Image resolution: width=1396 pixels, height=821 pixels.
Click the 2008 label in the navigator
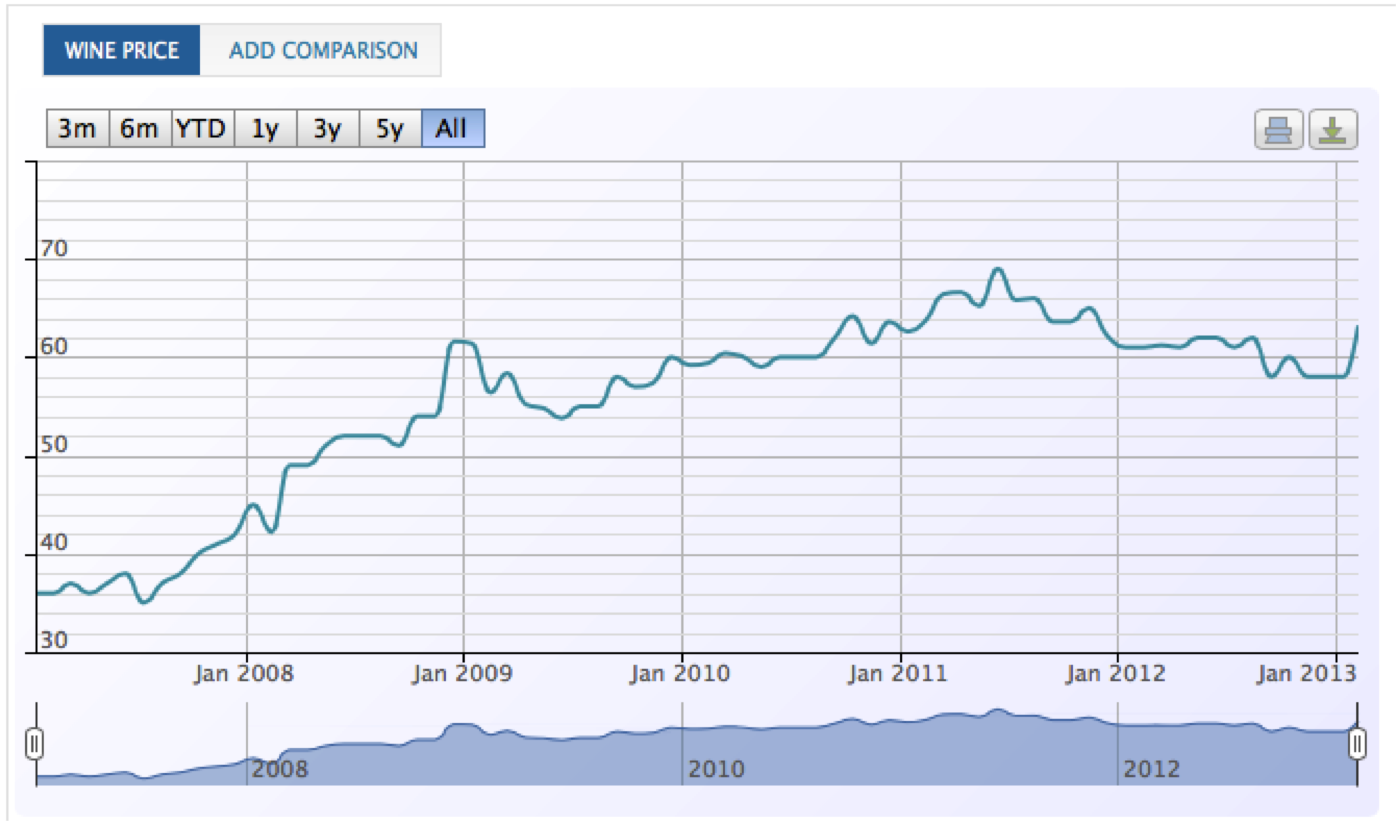pos(280,769)
